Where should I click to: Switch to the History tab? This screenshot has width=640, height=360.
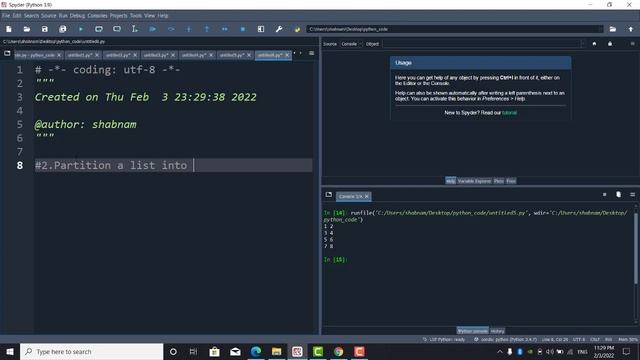497,331
